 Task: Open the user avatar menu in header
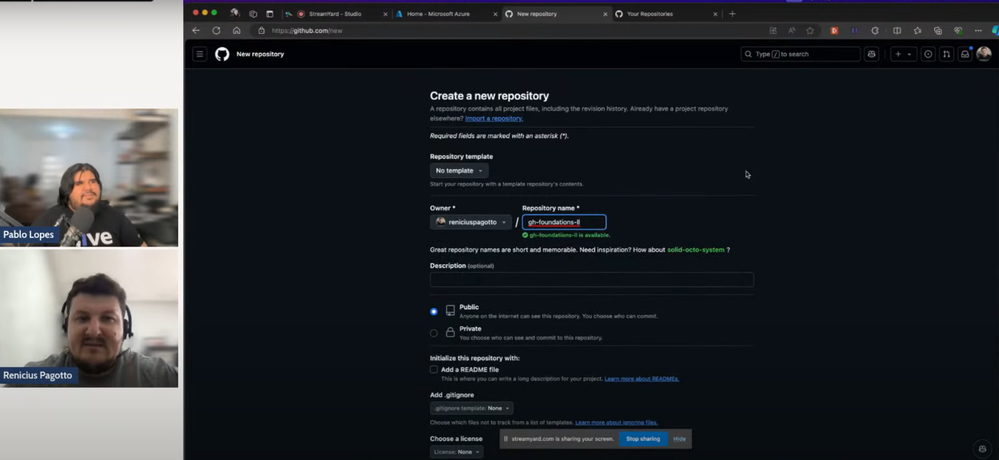tap(984, 54)
